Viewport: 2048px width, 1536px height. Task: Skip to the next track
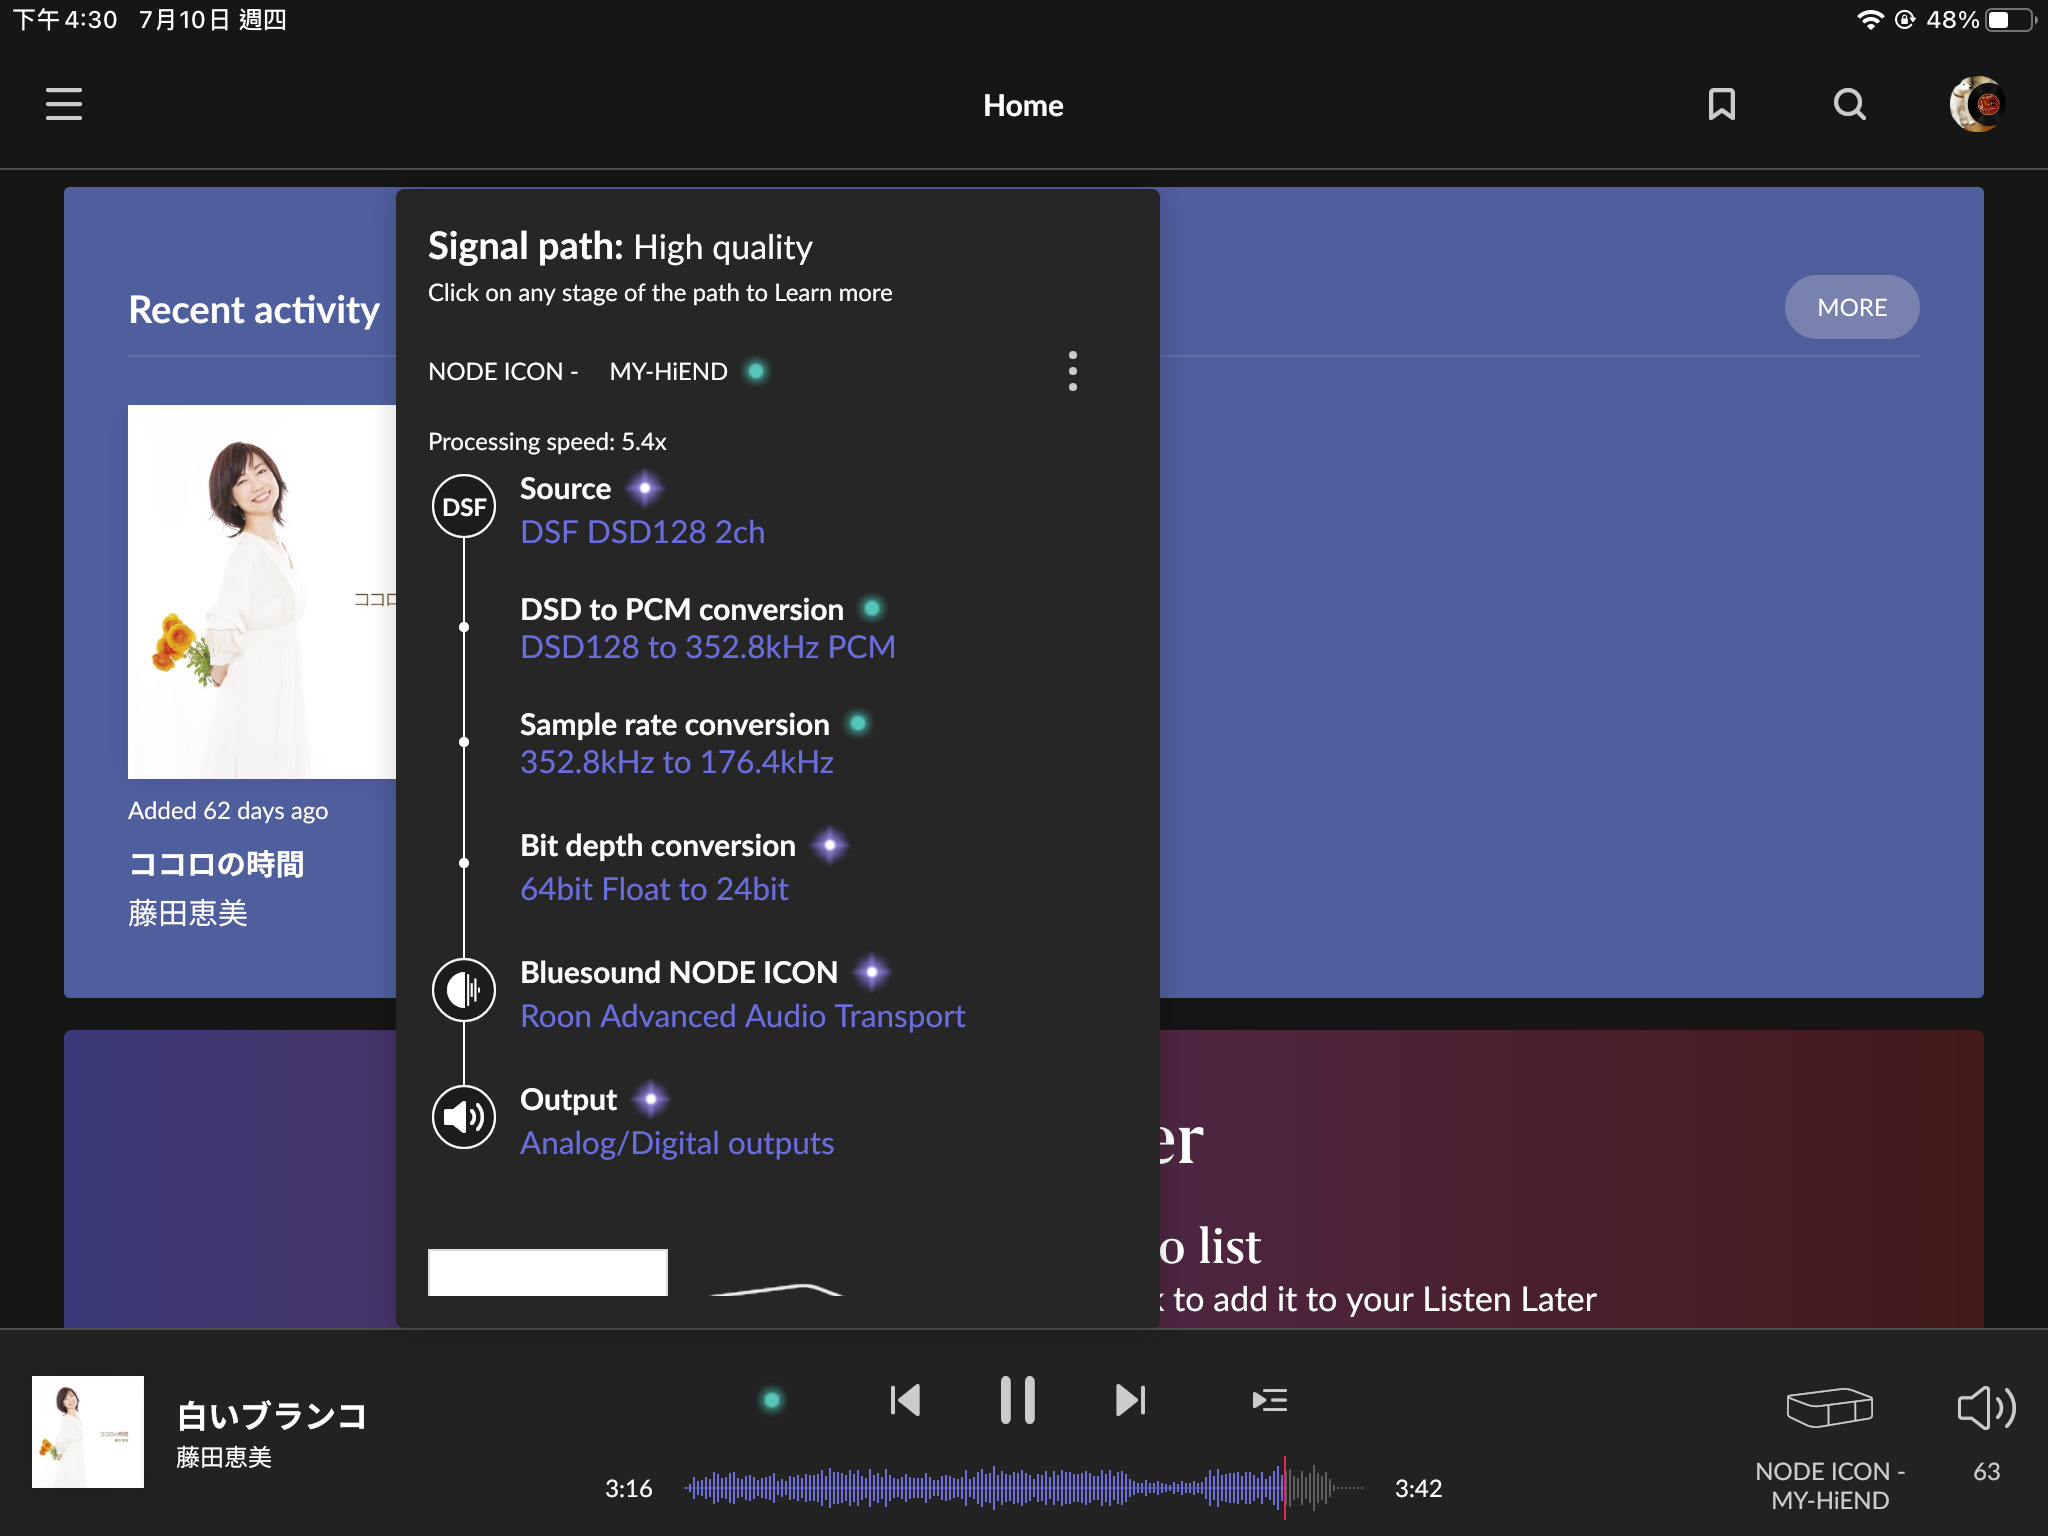pyautogui.click(x=1130, y=1400)
